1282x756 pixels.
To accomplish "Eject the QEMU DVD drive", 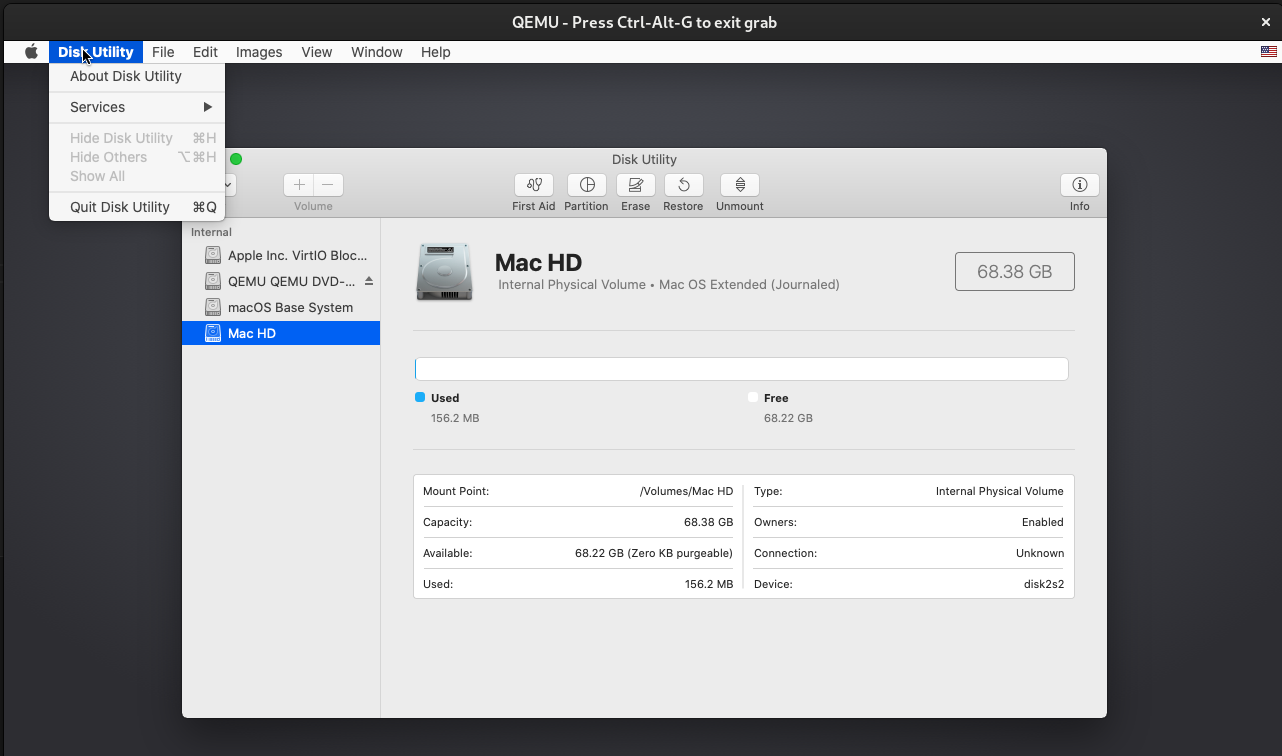I will 369,281.
